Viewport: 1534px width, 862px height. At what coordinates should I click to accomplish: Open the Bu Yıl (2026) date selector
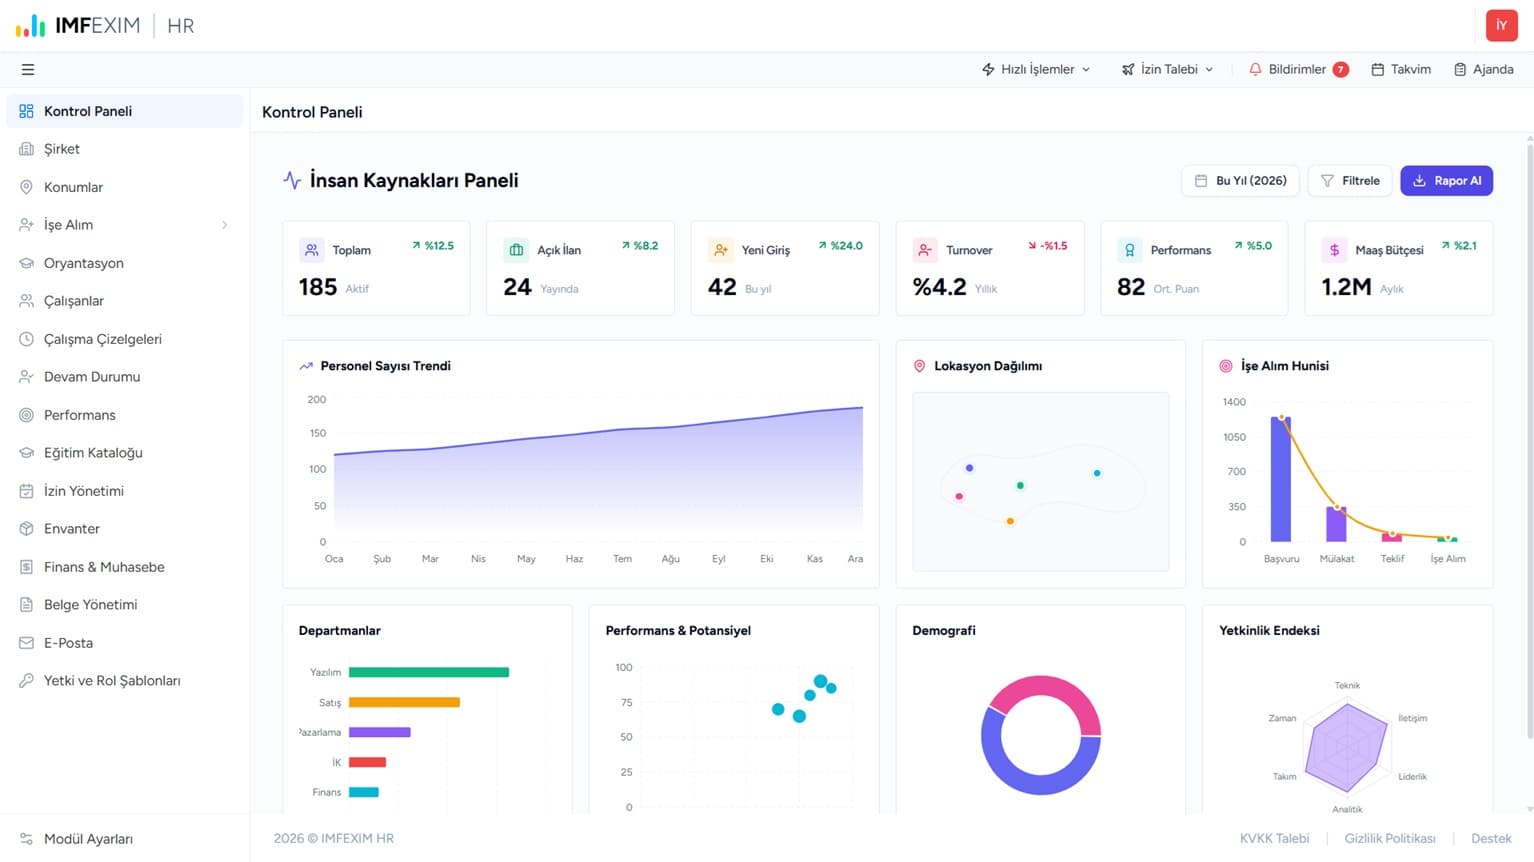[1240, 181]
